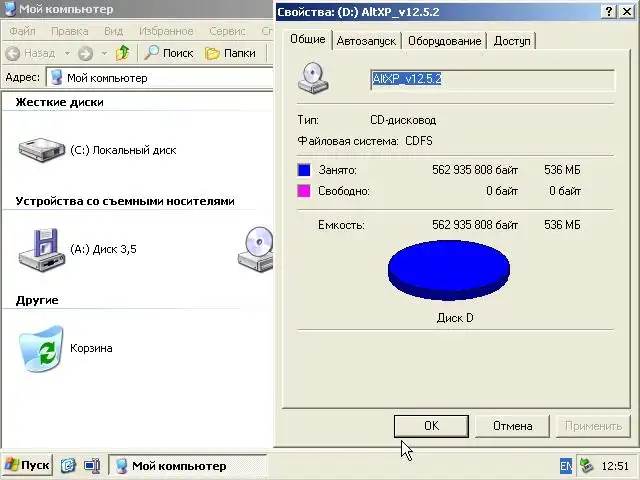Viewport: 640px width, 480px height.
Task: Open the Пуск start menu
Action: click(x=27, y=465)
